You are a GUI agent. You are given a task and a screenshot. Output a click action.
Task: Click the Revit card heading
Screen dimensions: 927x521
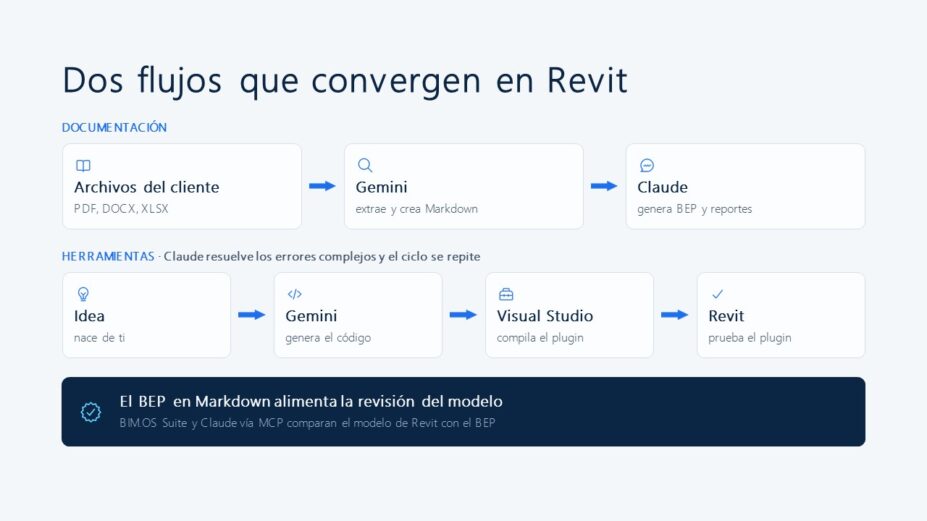(x=726, y=316)
